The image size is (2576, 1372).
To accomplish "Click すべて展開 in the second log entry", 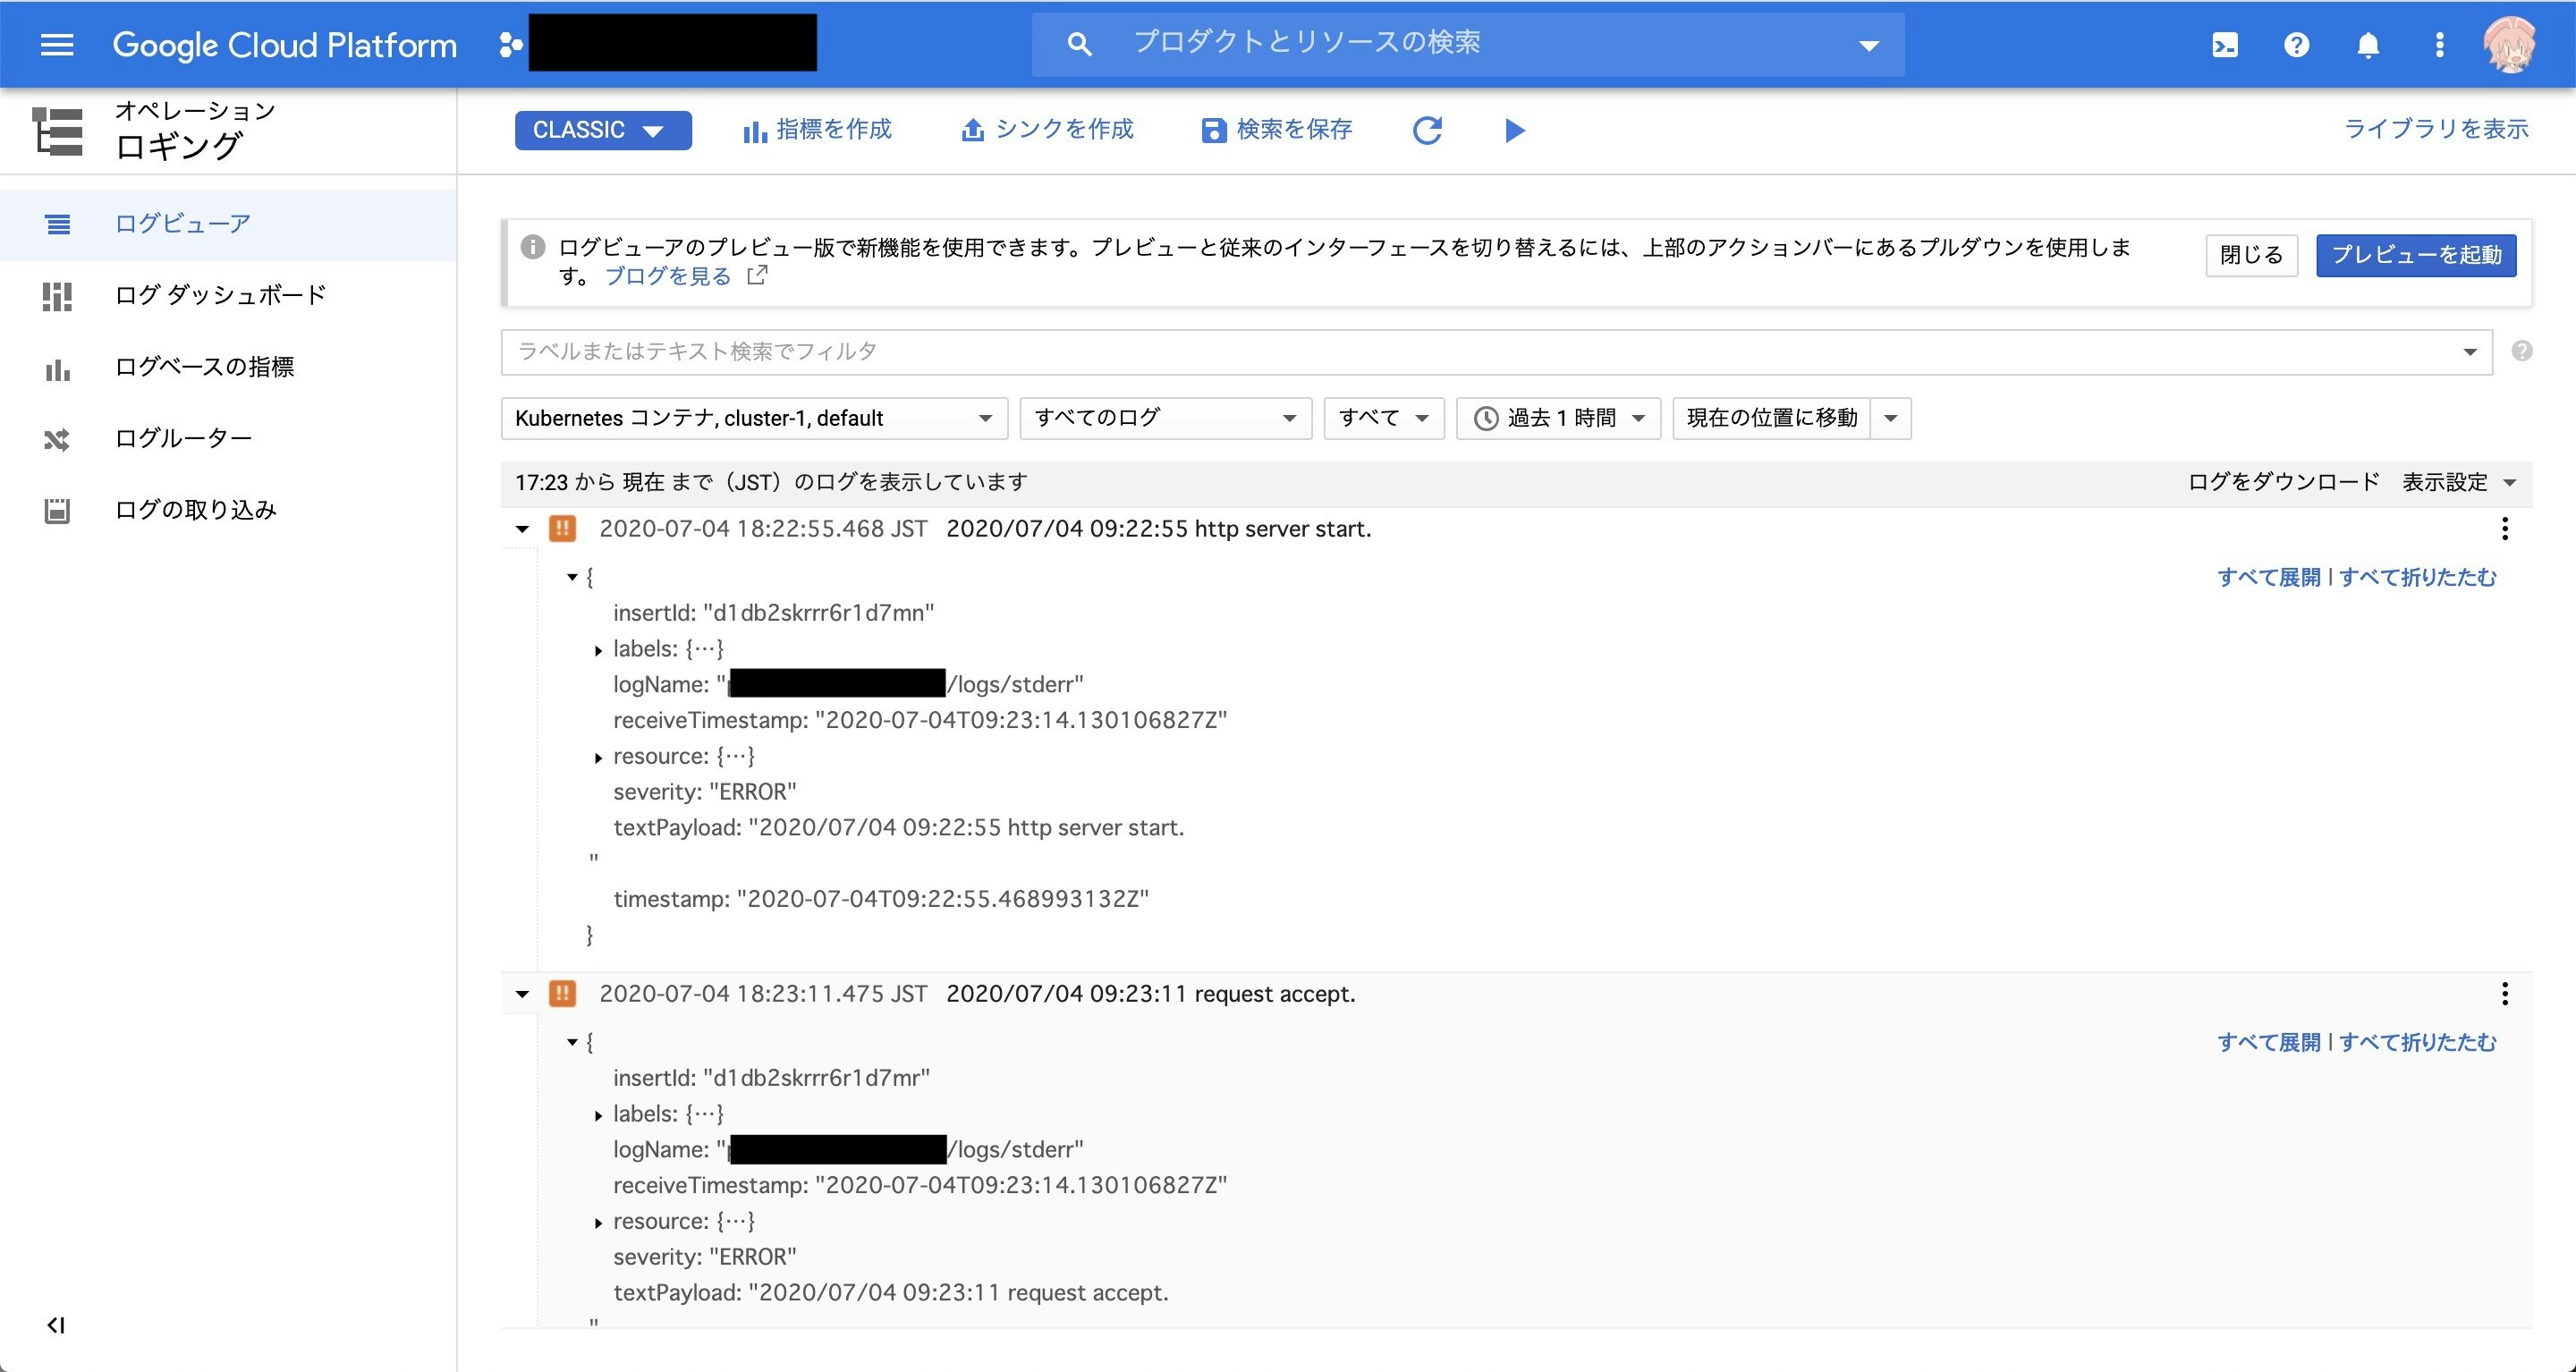I will (2268, 1042).
